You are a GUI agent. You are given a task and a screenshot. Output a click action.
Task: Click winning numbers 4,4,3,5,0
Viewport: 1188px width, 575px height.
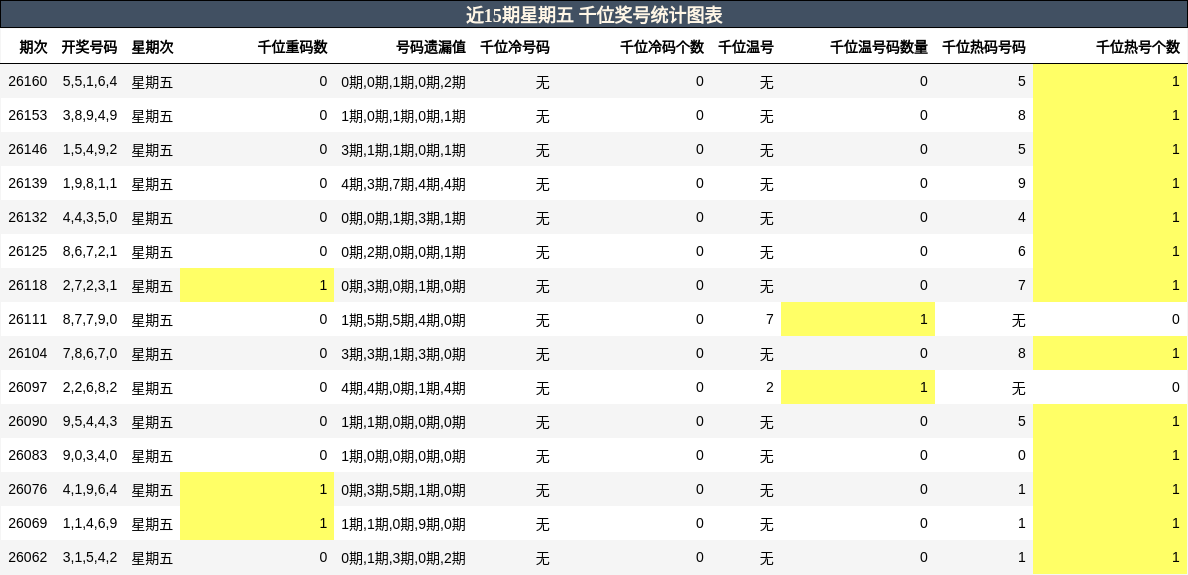point(90,217)
